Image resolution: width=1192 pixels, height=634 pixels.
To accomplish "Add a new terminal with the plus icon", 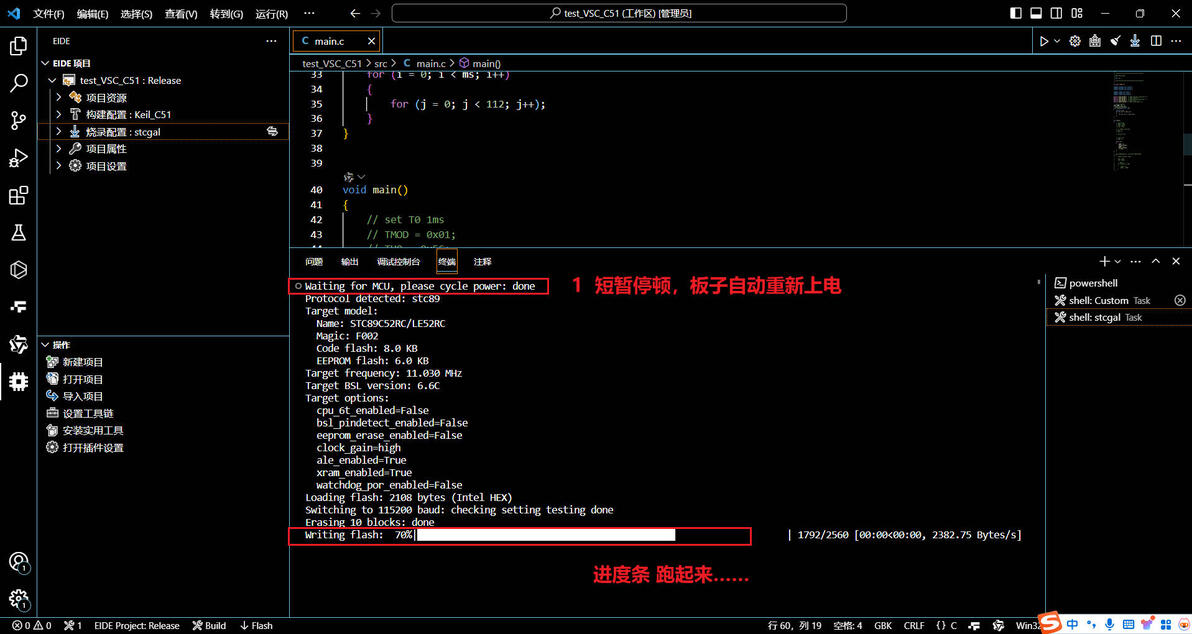I will 1105,262.
